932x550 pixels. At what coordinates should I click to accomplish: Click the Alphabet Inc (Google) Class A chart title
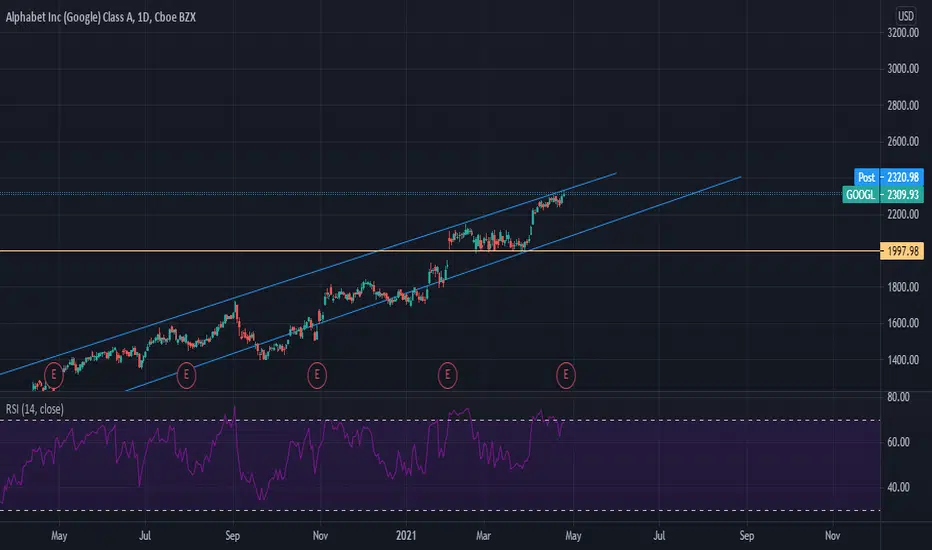[x=100, y=17]
